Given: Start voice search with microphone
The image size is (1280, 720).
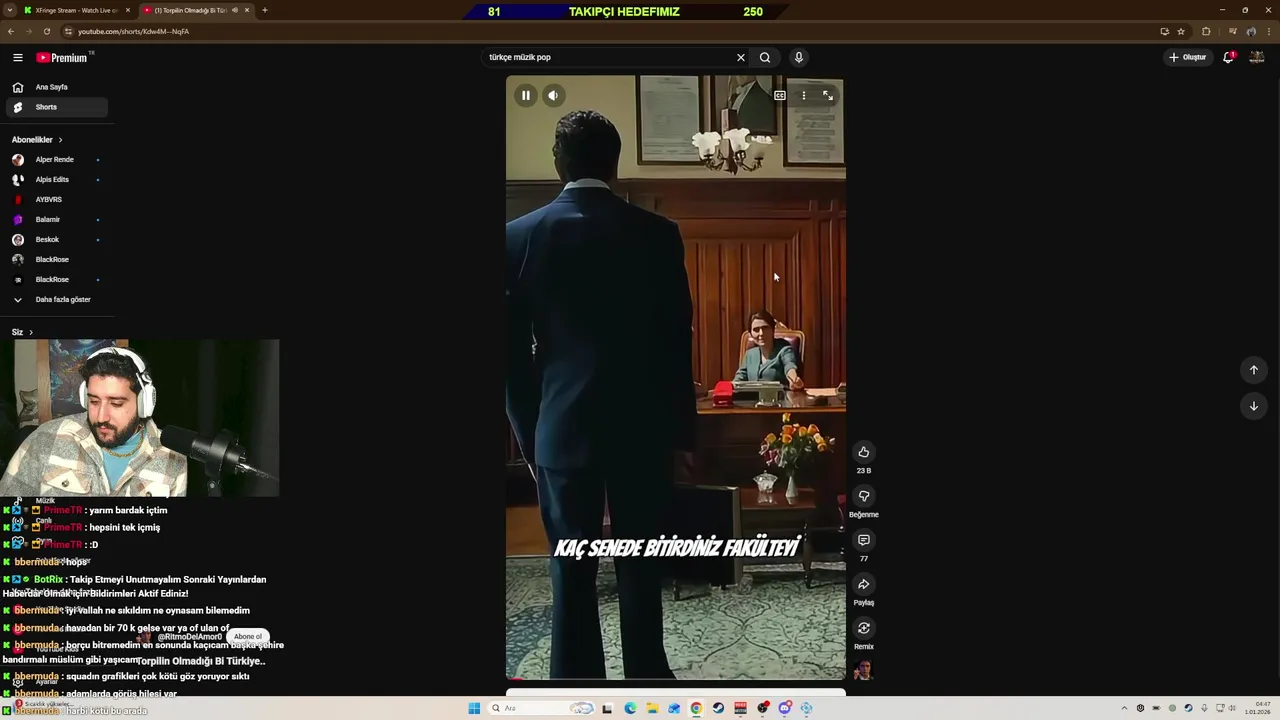Looking at the screenshot, I should point(799,57).
